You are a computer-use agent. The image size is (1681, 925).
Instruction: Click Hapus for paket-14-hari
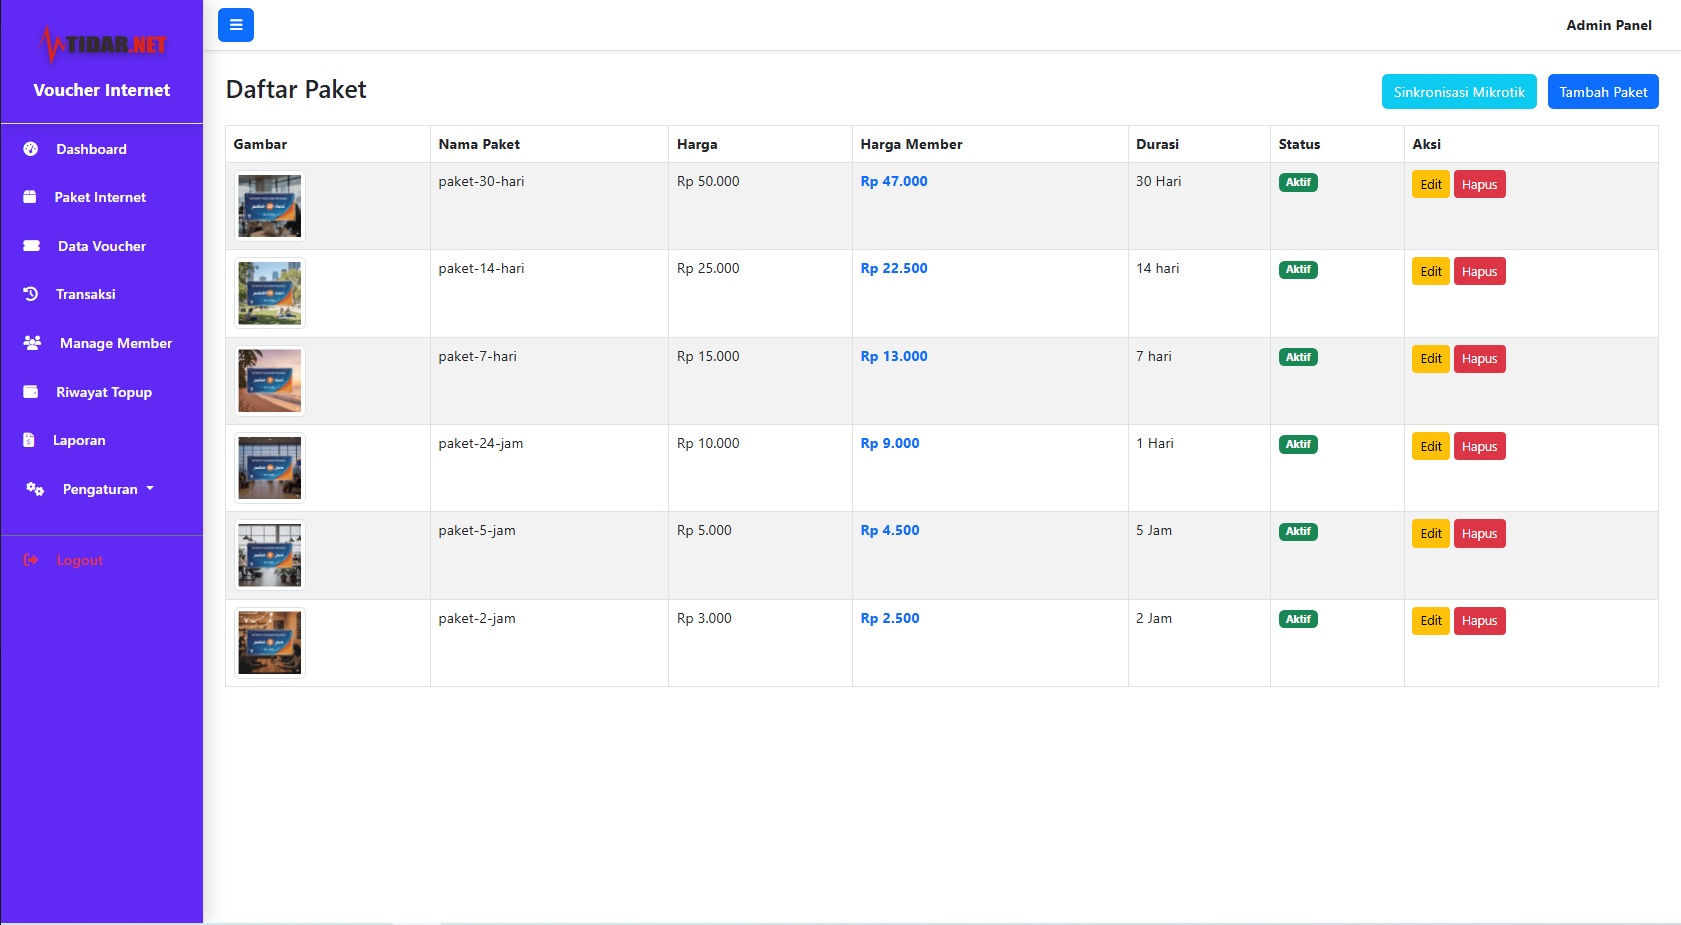[x=1479, y=271]
